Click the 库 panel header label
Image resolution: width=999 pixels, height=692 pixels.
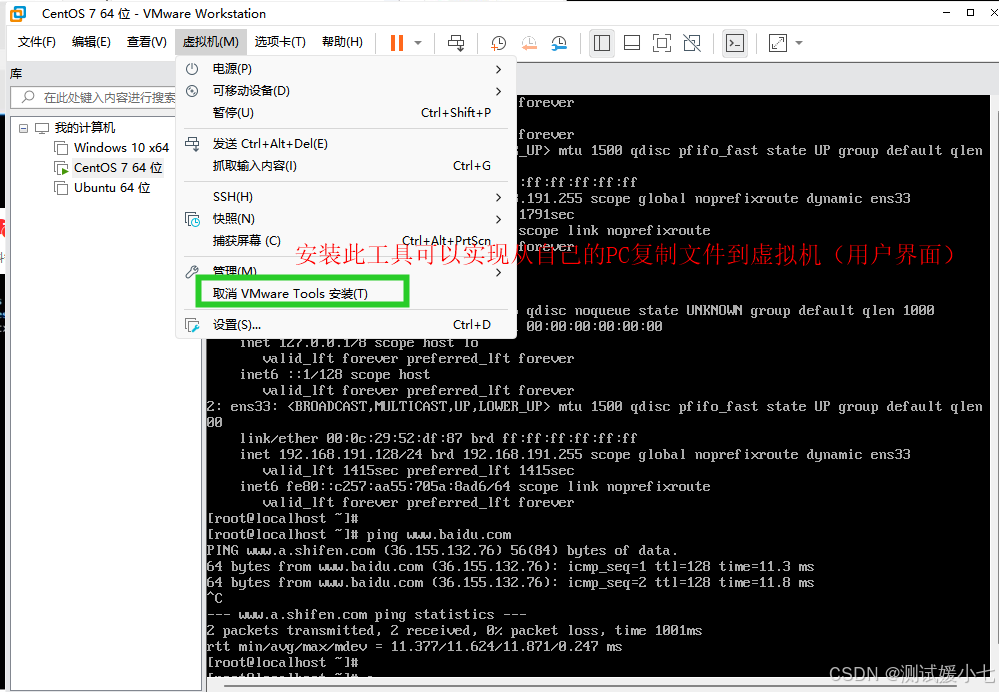16,74
